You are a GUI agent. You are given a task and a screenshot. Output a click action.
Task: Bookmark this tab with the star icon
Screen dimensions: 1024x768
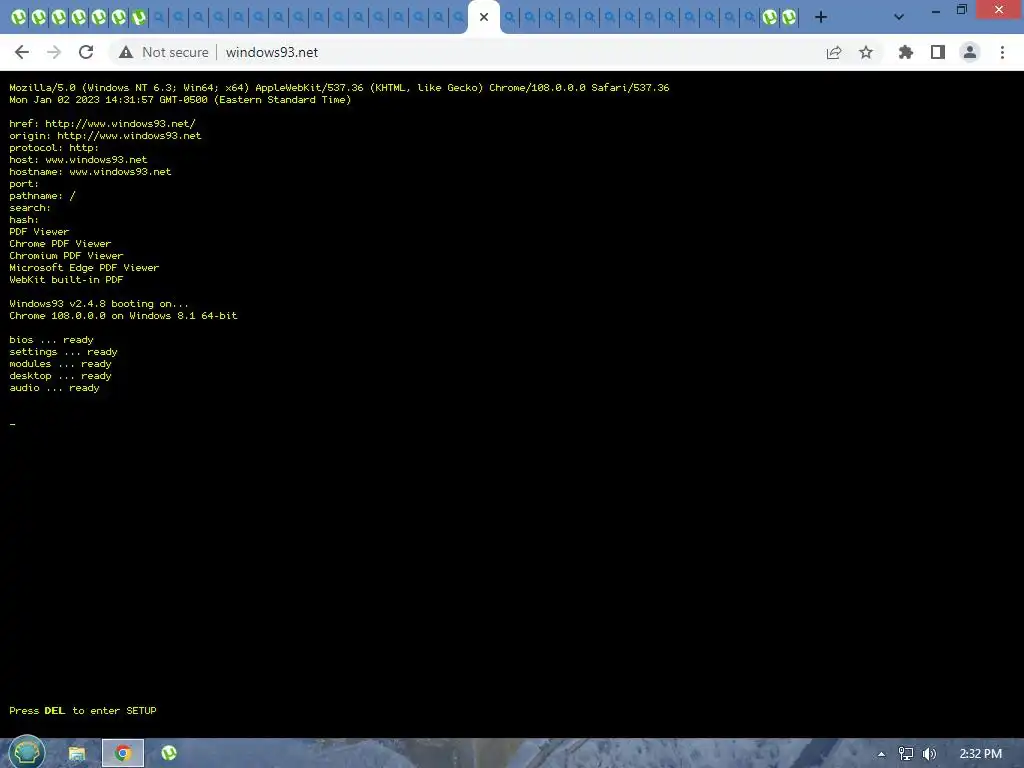(x=866, y=52)
